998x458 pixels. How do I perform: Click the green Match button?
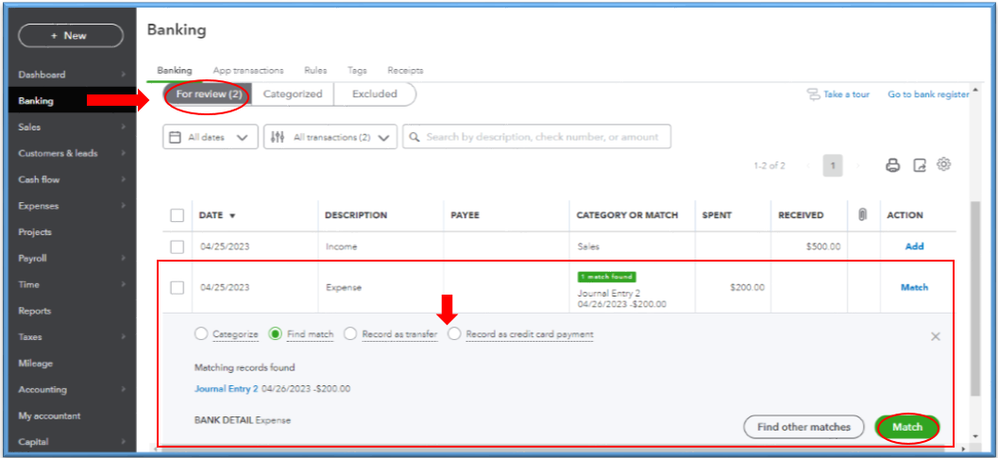(x=907, y=427)
